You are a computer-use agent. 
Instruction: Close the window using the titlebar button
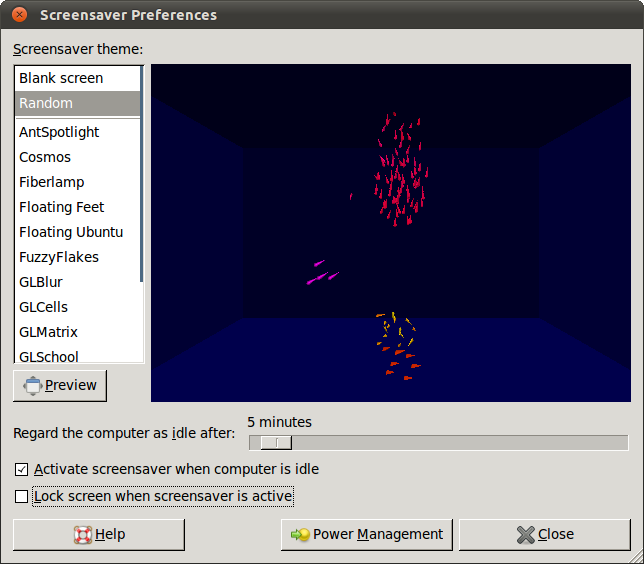20,15
